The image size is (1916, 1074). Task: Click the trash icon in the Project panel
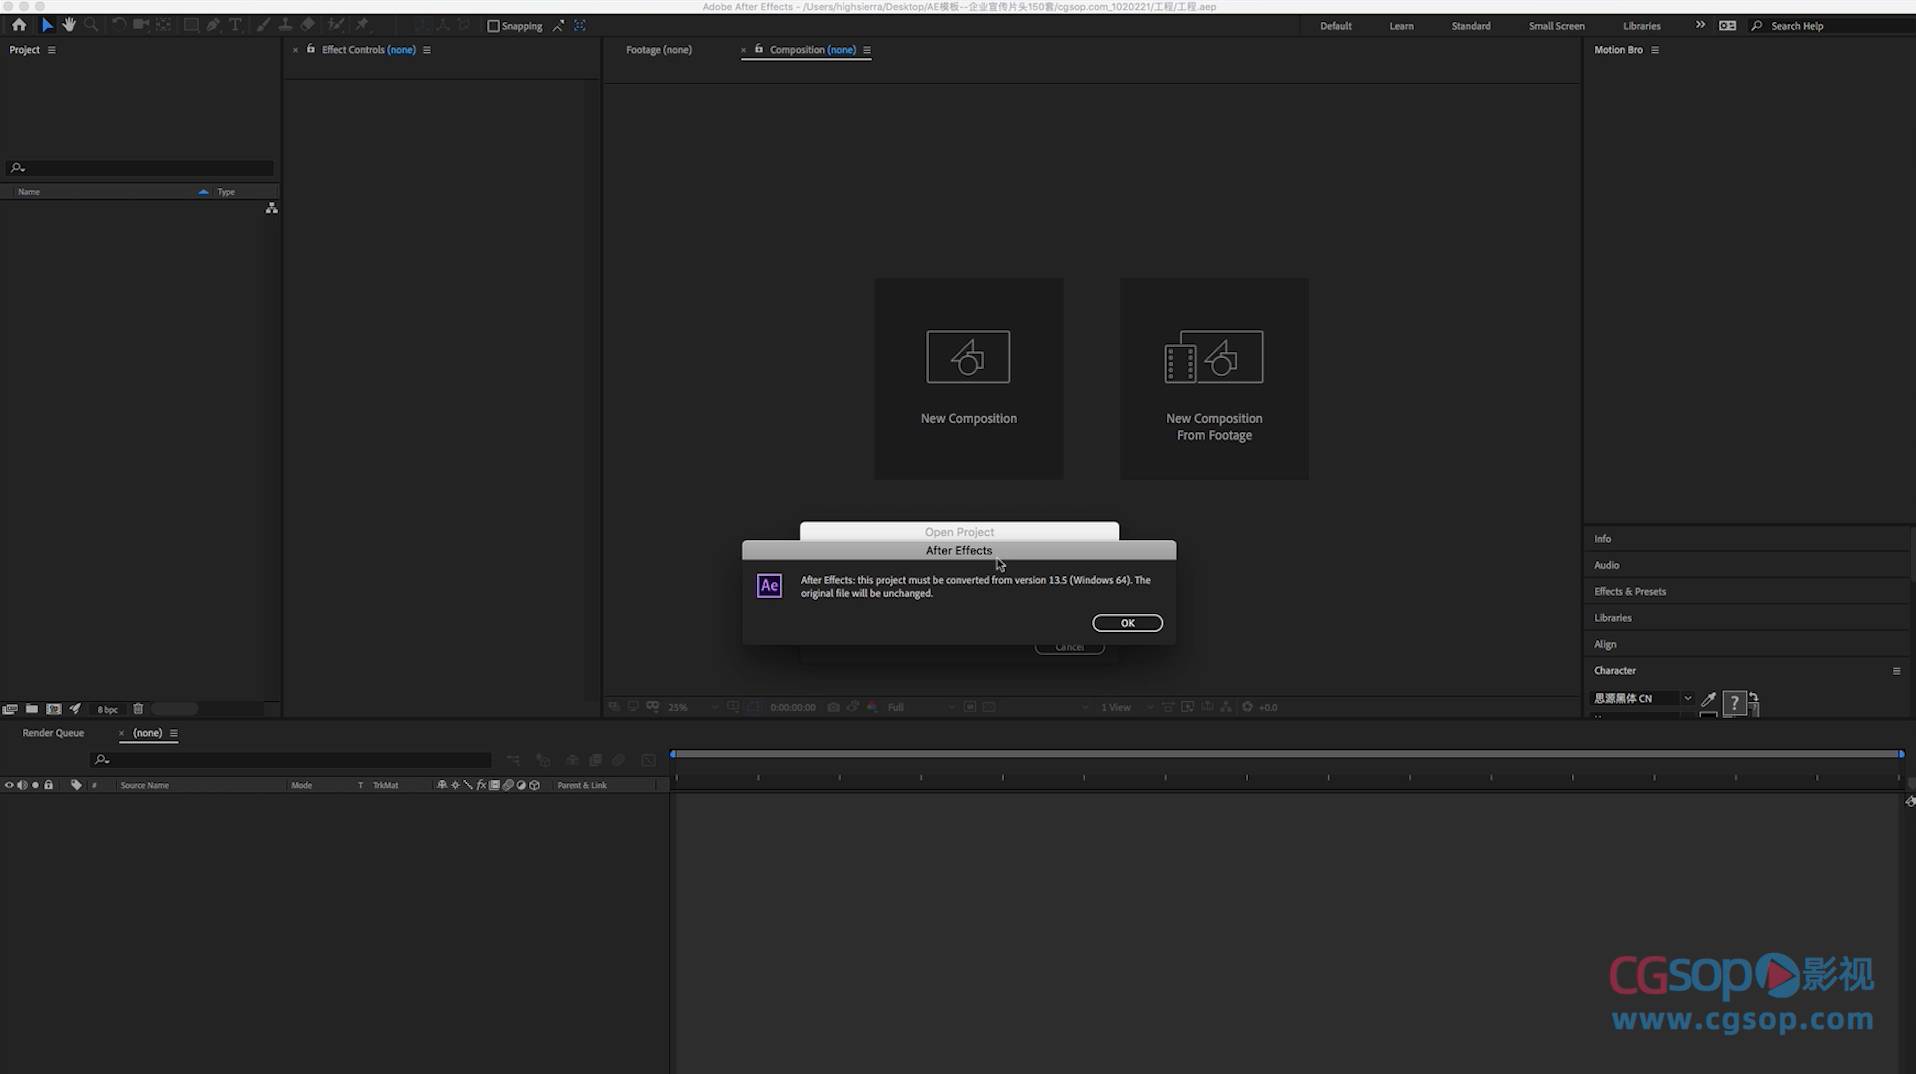pyautogui.click(x=138, y=708)
